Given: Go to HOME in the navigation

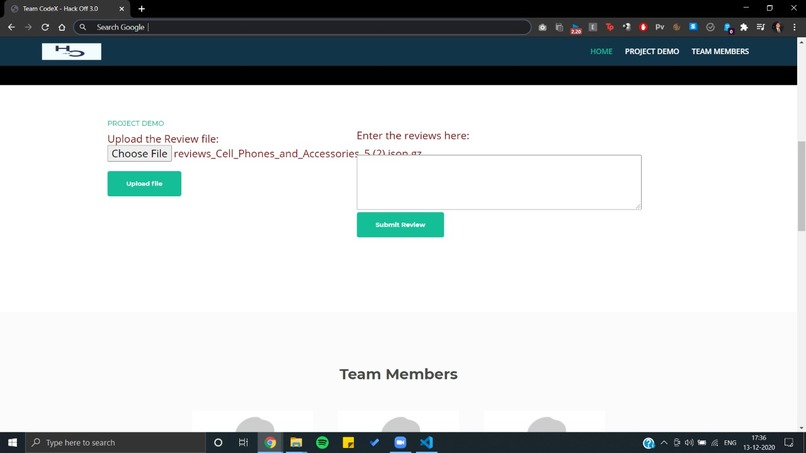Looking at the screenshot, I should tap(601, 51).
